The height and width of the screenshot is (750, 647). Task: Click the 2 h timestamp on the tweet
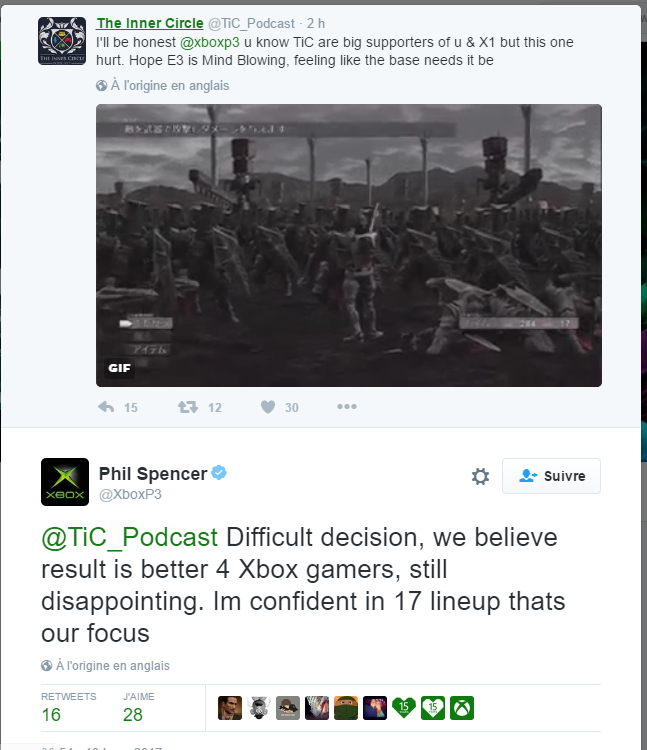[316, 23]
